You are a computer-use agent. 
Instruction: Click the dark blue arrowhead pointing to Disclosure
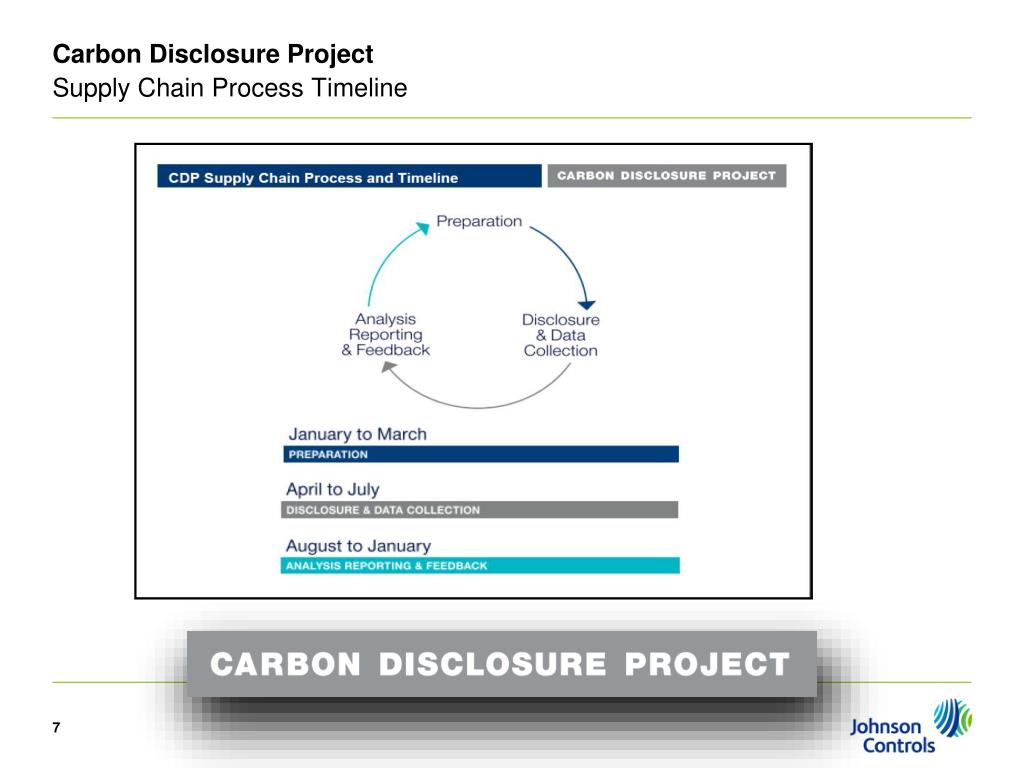pyautogui.click(x=586, y=304)
